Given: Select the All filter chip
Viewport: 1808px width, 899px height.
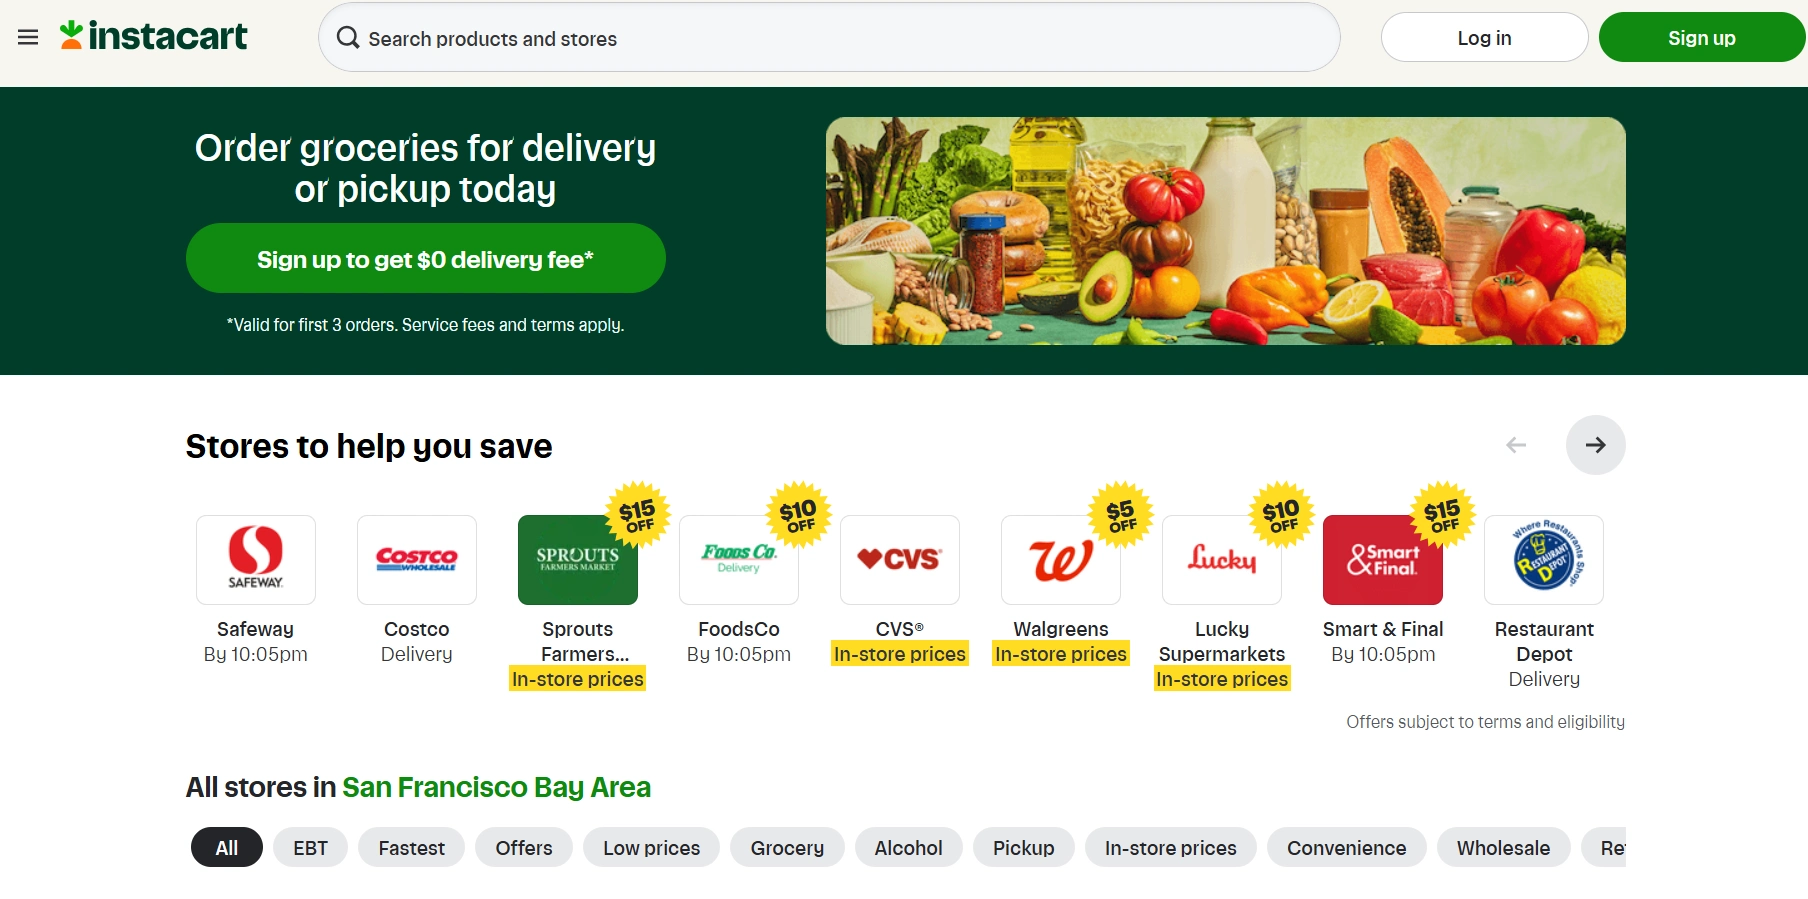Looking at the screenshot, I should (227, 847).
